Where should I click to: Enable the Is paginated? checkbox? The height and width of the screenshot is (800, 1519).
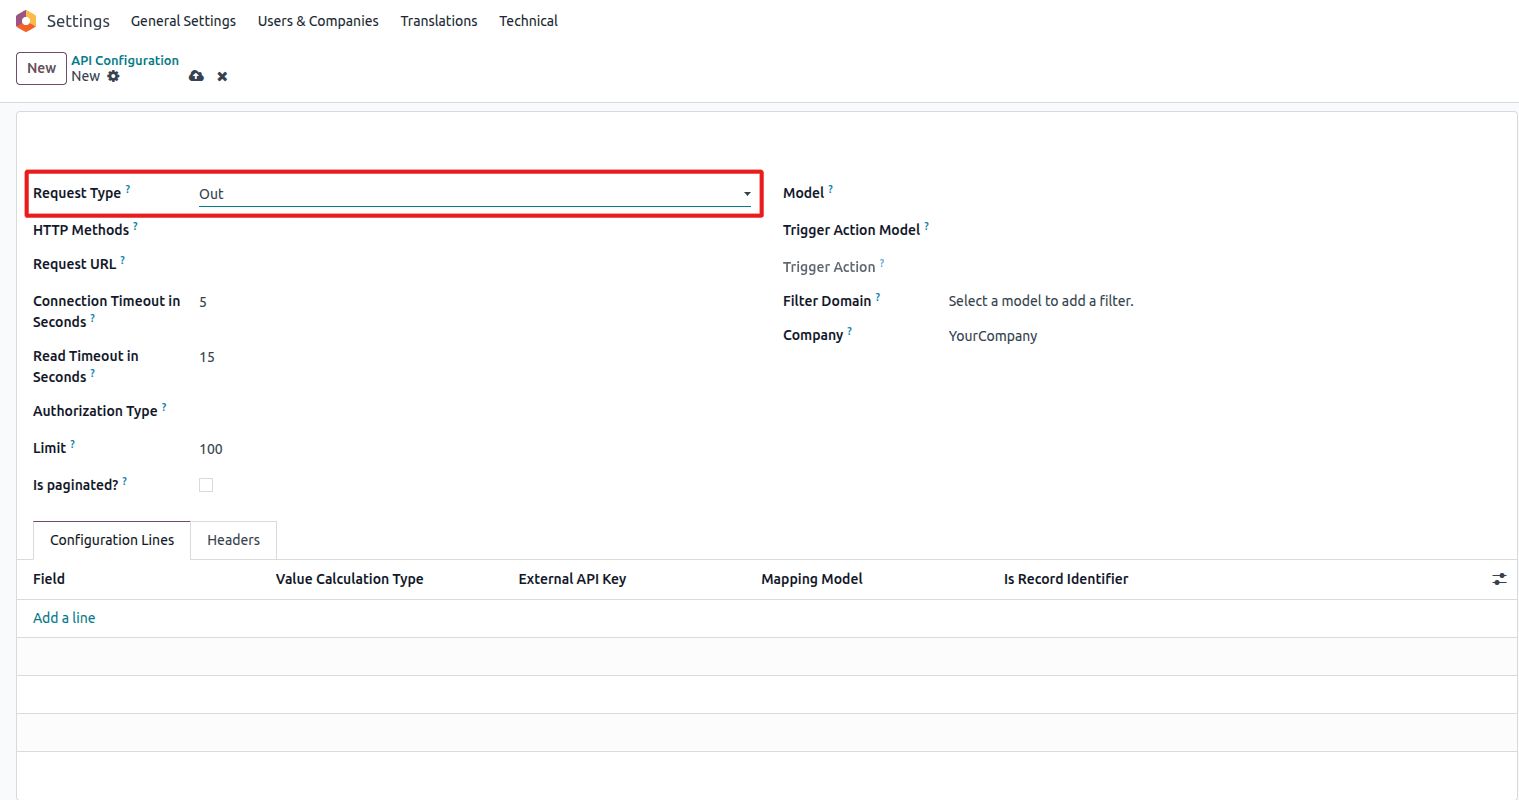[206, 485]
